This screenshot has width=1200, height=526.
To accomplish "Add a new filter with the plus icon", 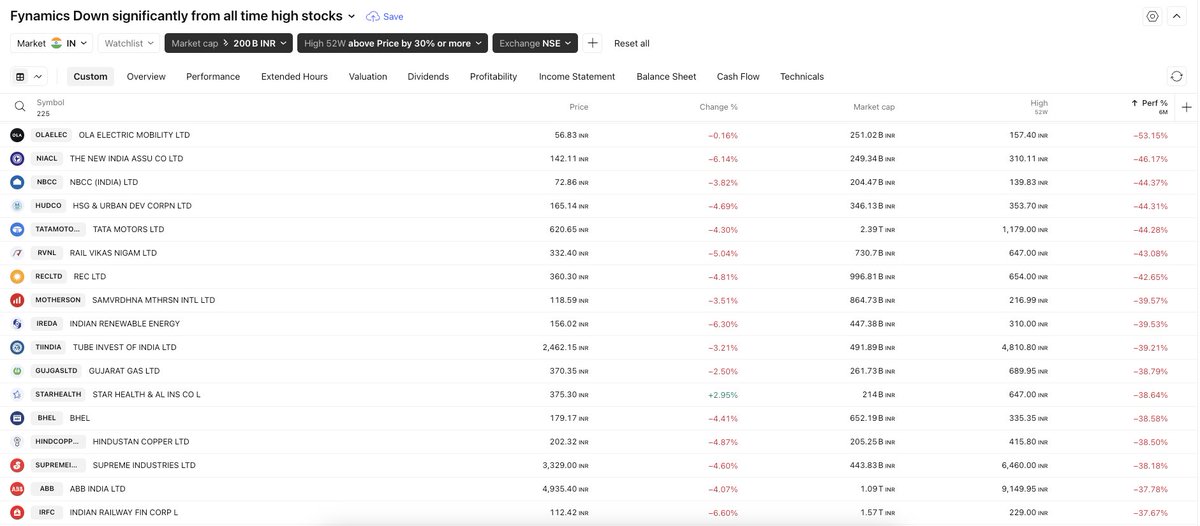I will pos(593,43).
